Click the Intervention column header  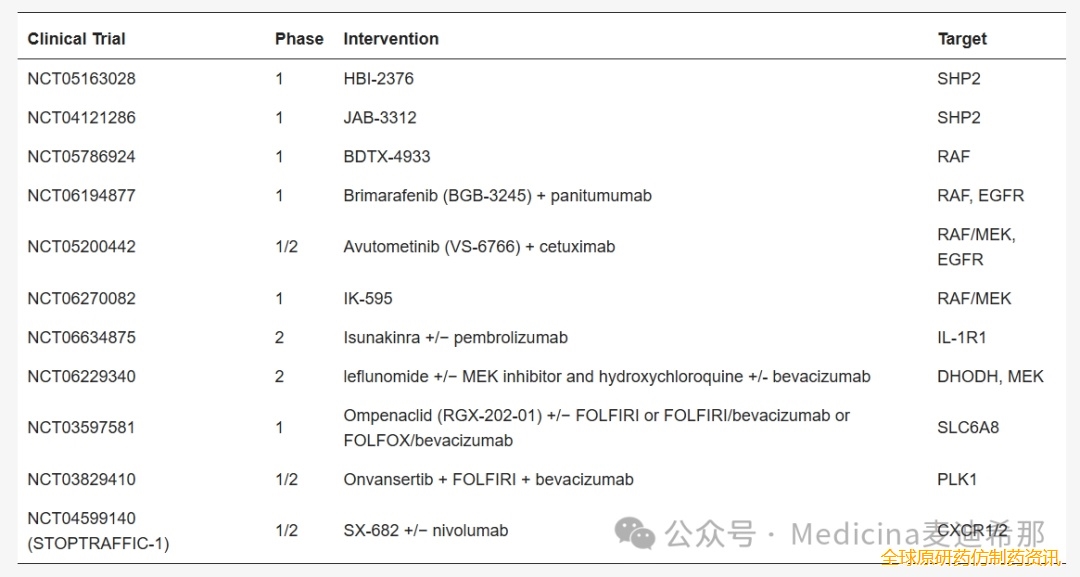pos(391,39)
